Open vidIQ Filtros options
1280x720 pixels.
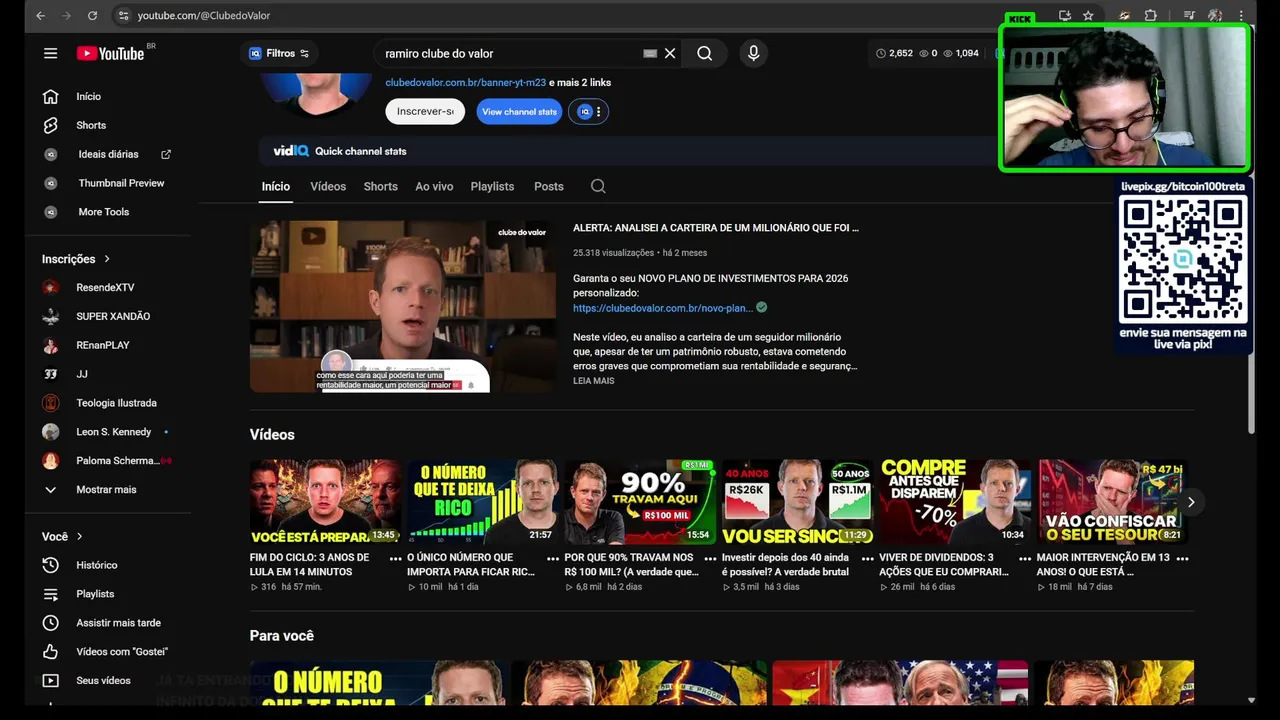[279, 53]
